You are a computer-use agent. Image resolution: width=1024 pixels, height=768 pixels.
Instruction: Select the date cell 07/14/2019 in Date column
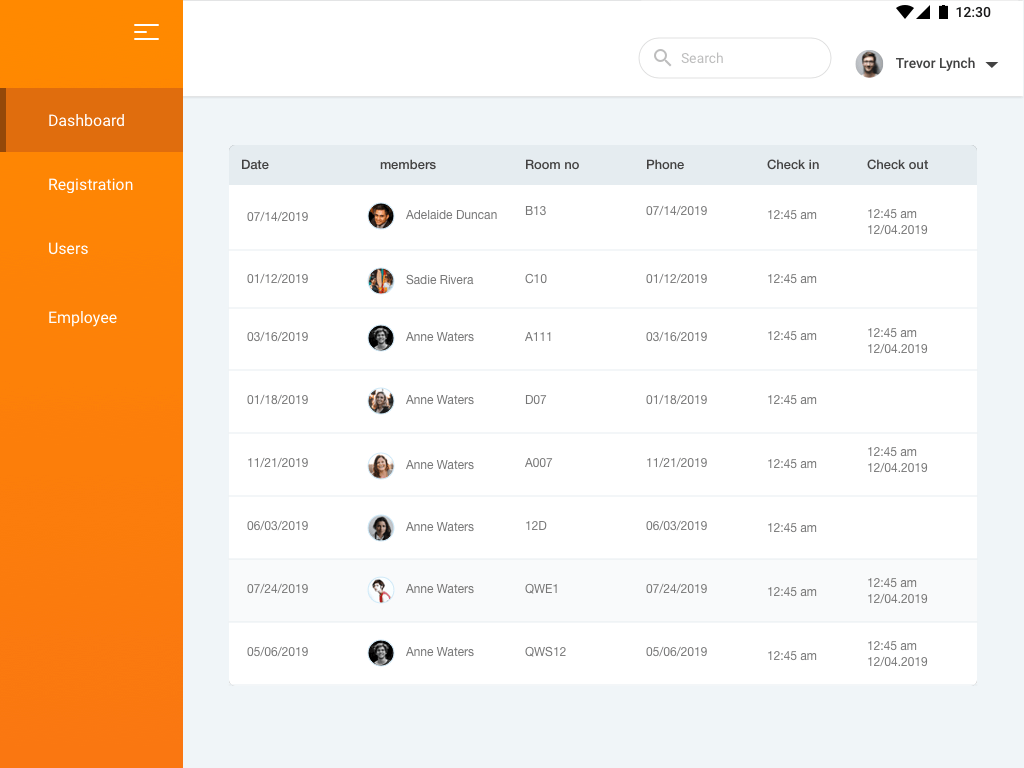278,217
